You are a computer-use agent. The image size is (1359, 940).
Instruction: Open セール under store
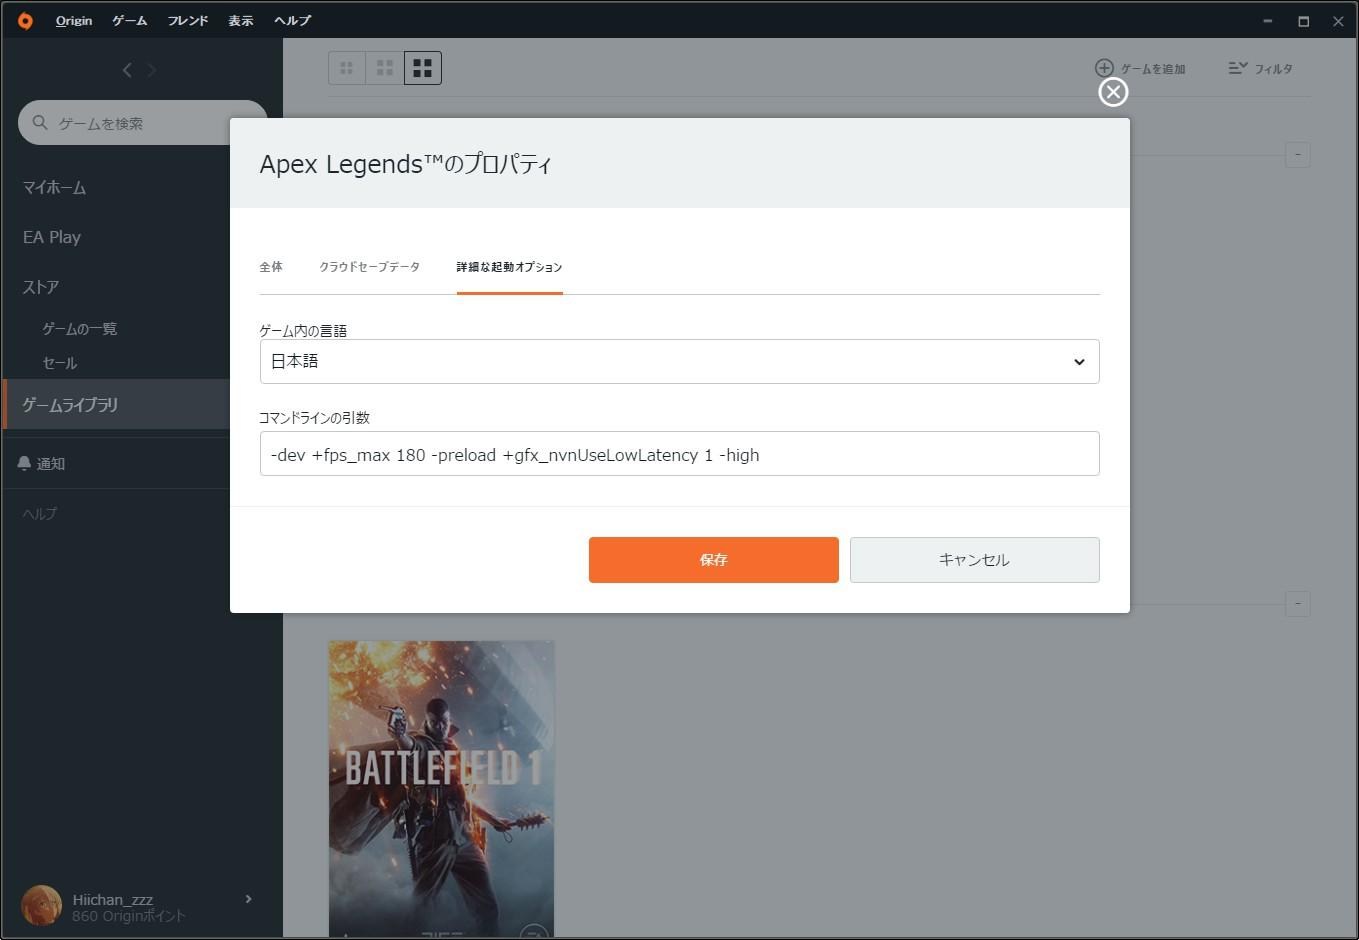[x=60, y=362]
